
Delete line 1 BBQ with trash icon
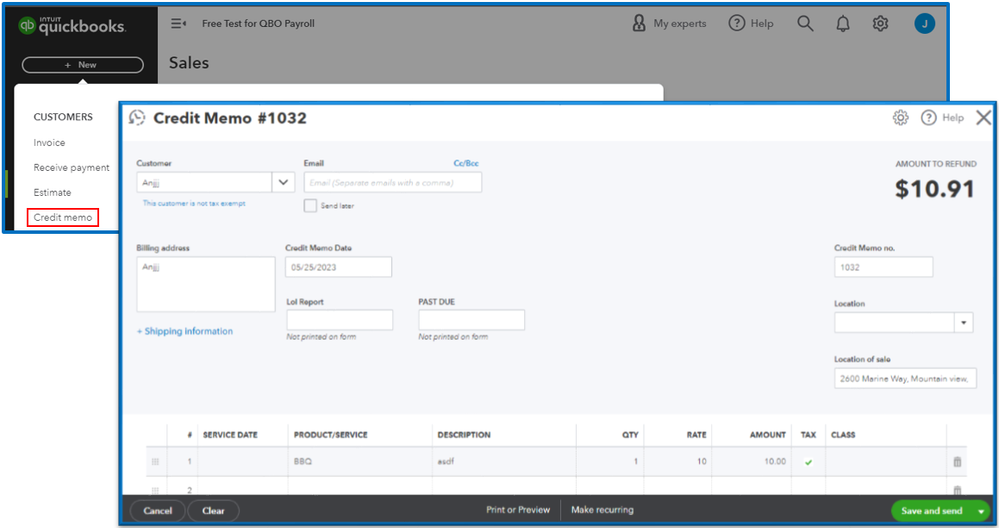click(x=957, y=462)
